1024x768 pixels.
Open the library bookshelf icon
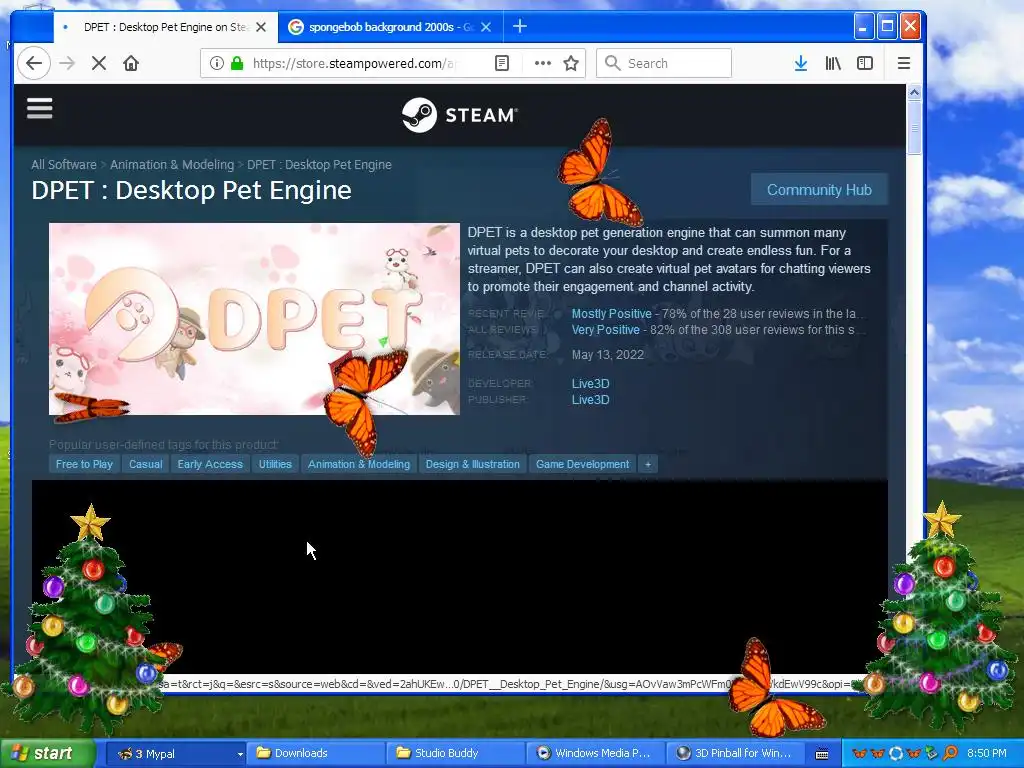coord(833,63)
